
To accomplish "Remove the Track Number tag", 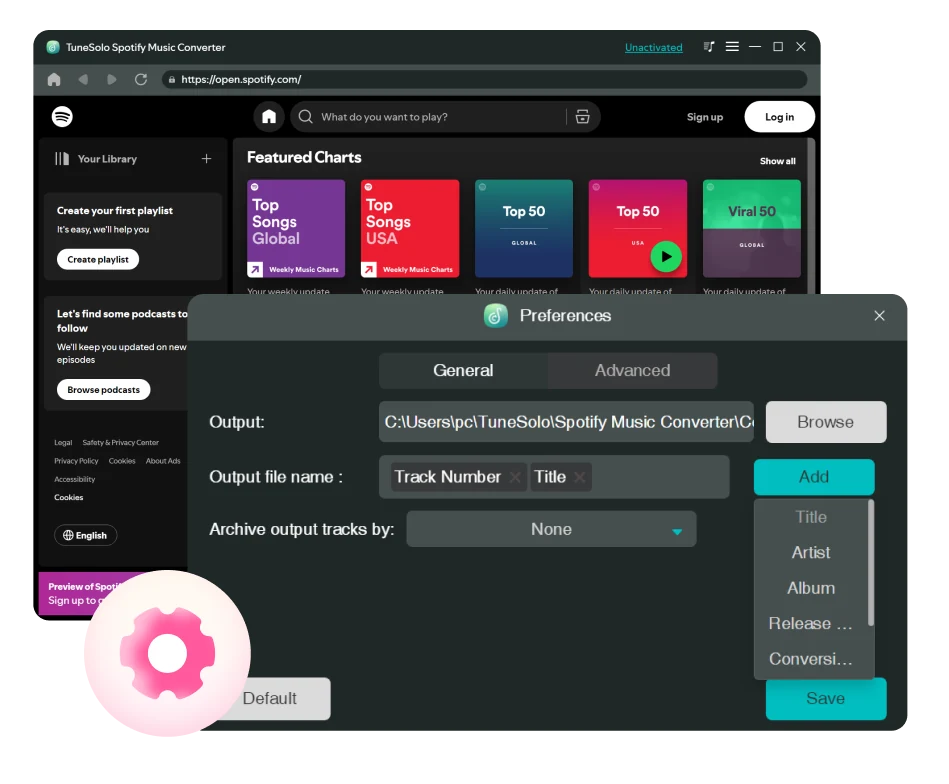I will point(515,477).
